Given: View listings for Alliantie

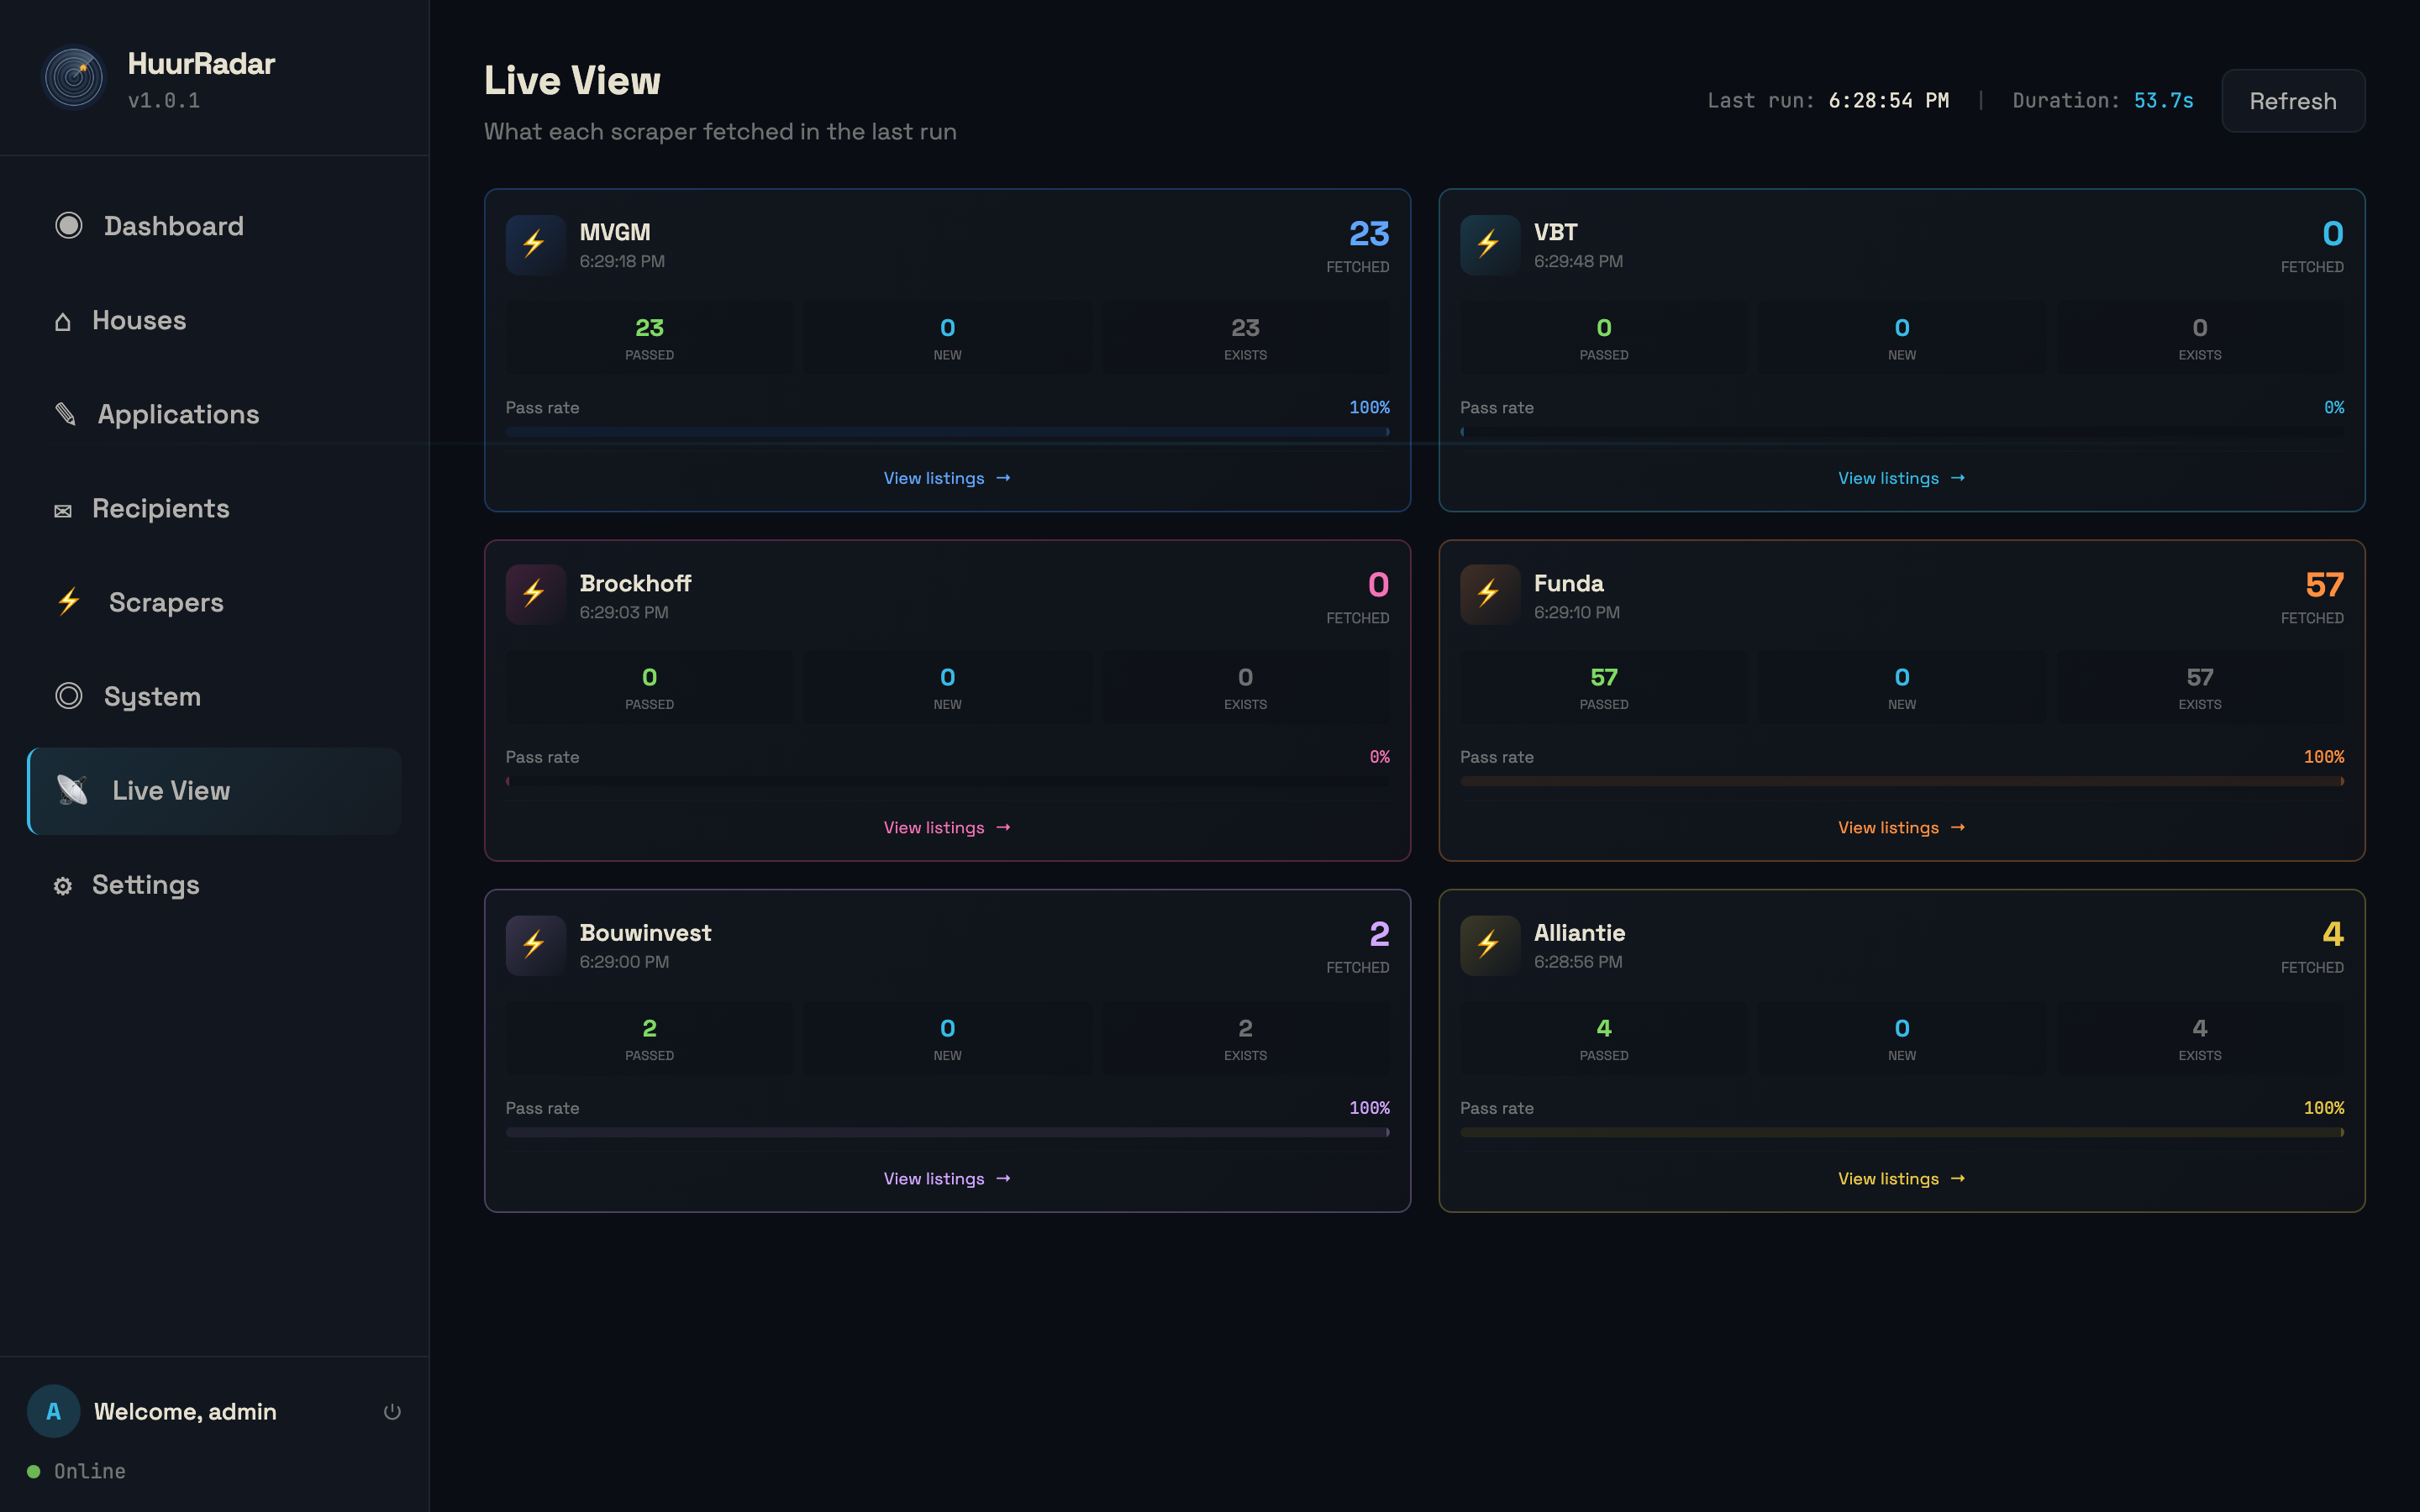Looking at the screenshot, I should [x=1901, y=1178].
